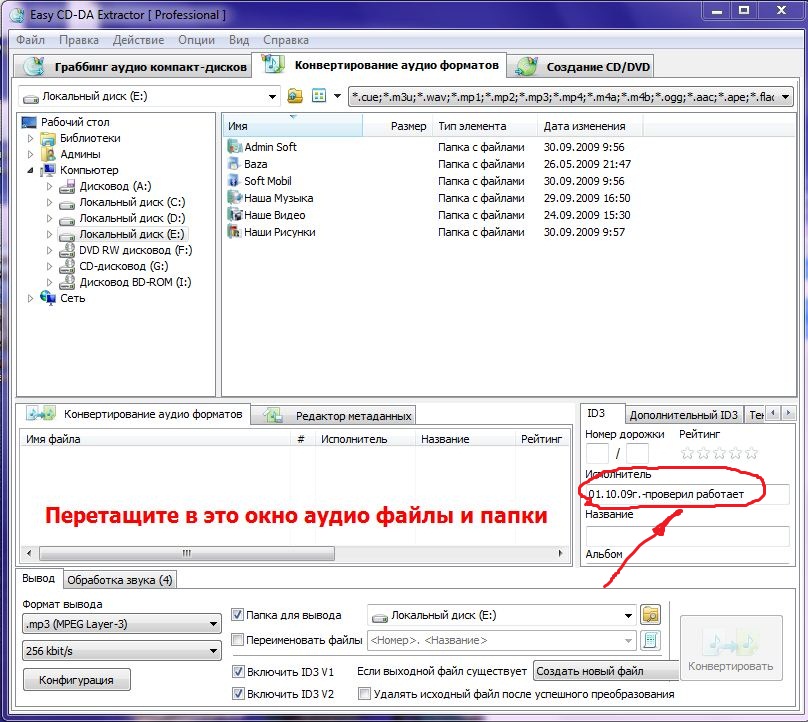Click the Дисковод (A:) floppy icon
The width and height of the screenshot is (808, 722).
pos(67,186)
